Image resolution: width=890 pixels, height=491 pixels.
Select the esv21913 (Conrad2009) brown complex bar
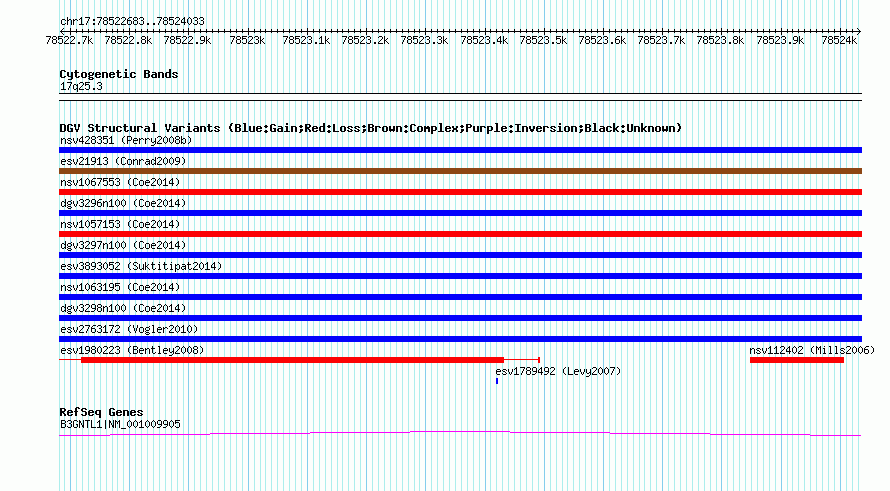(x=460, y=171)
